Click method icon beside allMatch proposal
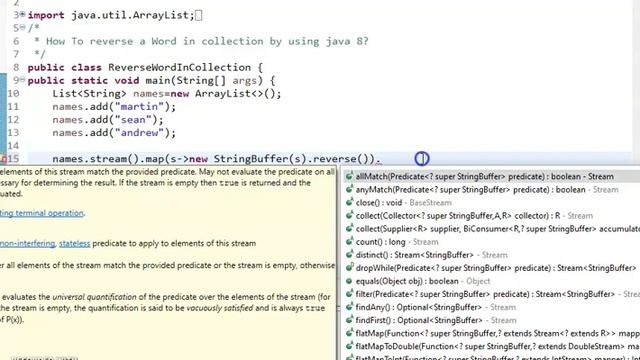The width and height of the screenshot is (640, 360). [349, 176]
